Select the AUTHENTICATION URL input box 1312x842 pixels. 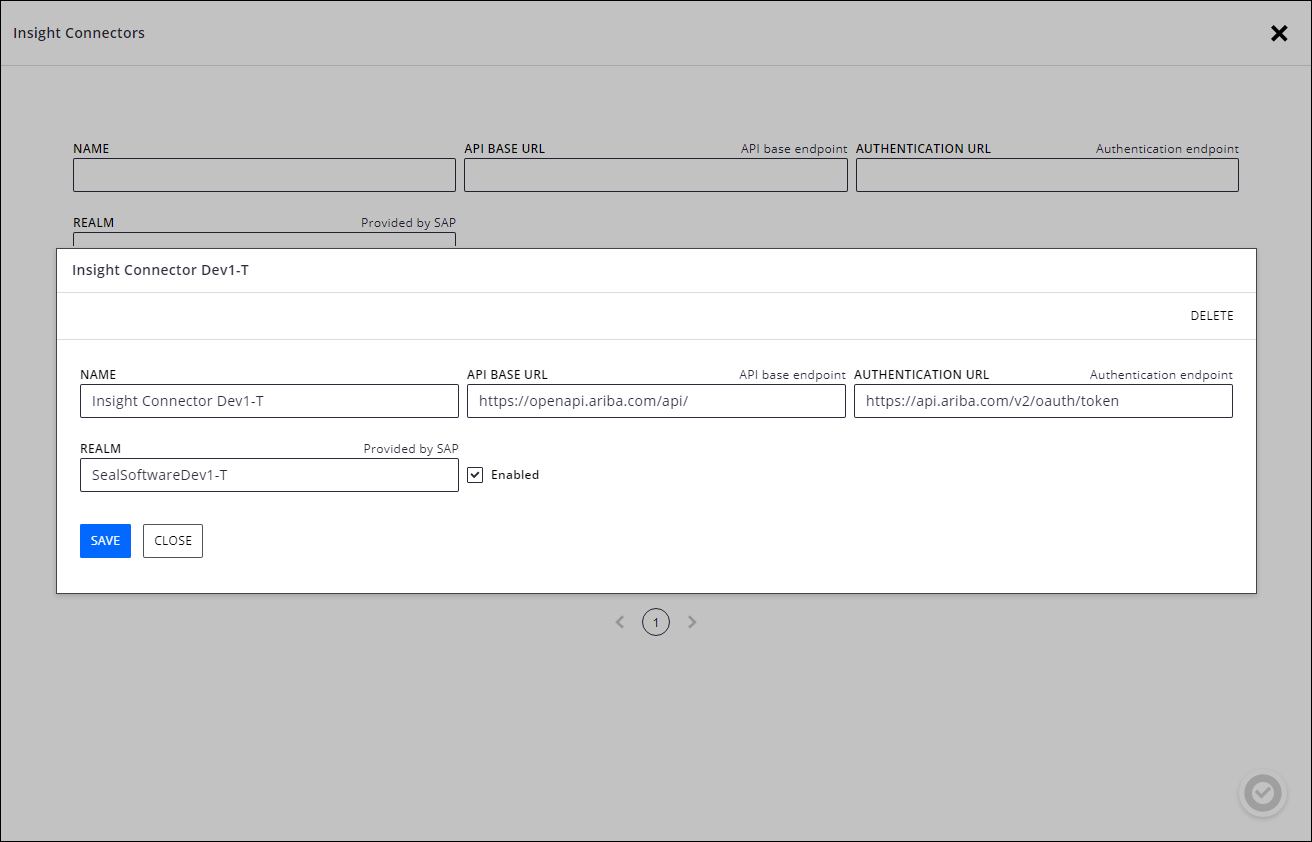pos(1043,401)
